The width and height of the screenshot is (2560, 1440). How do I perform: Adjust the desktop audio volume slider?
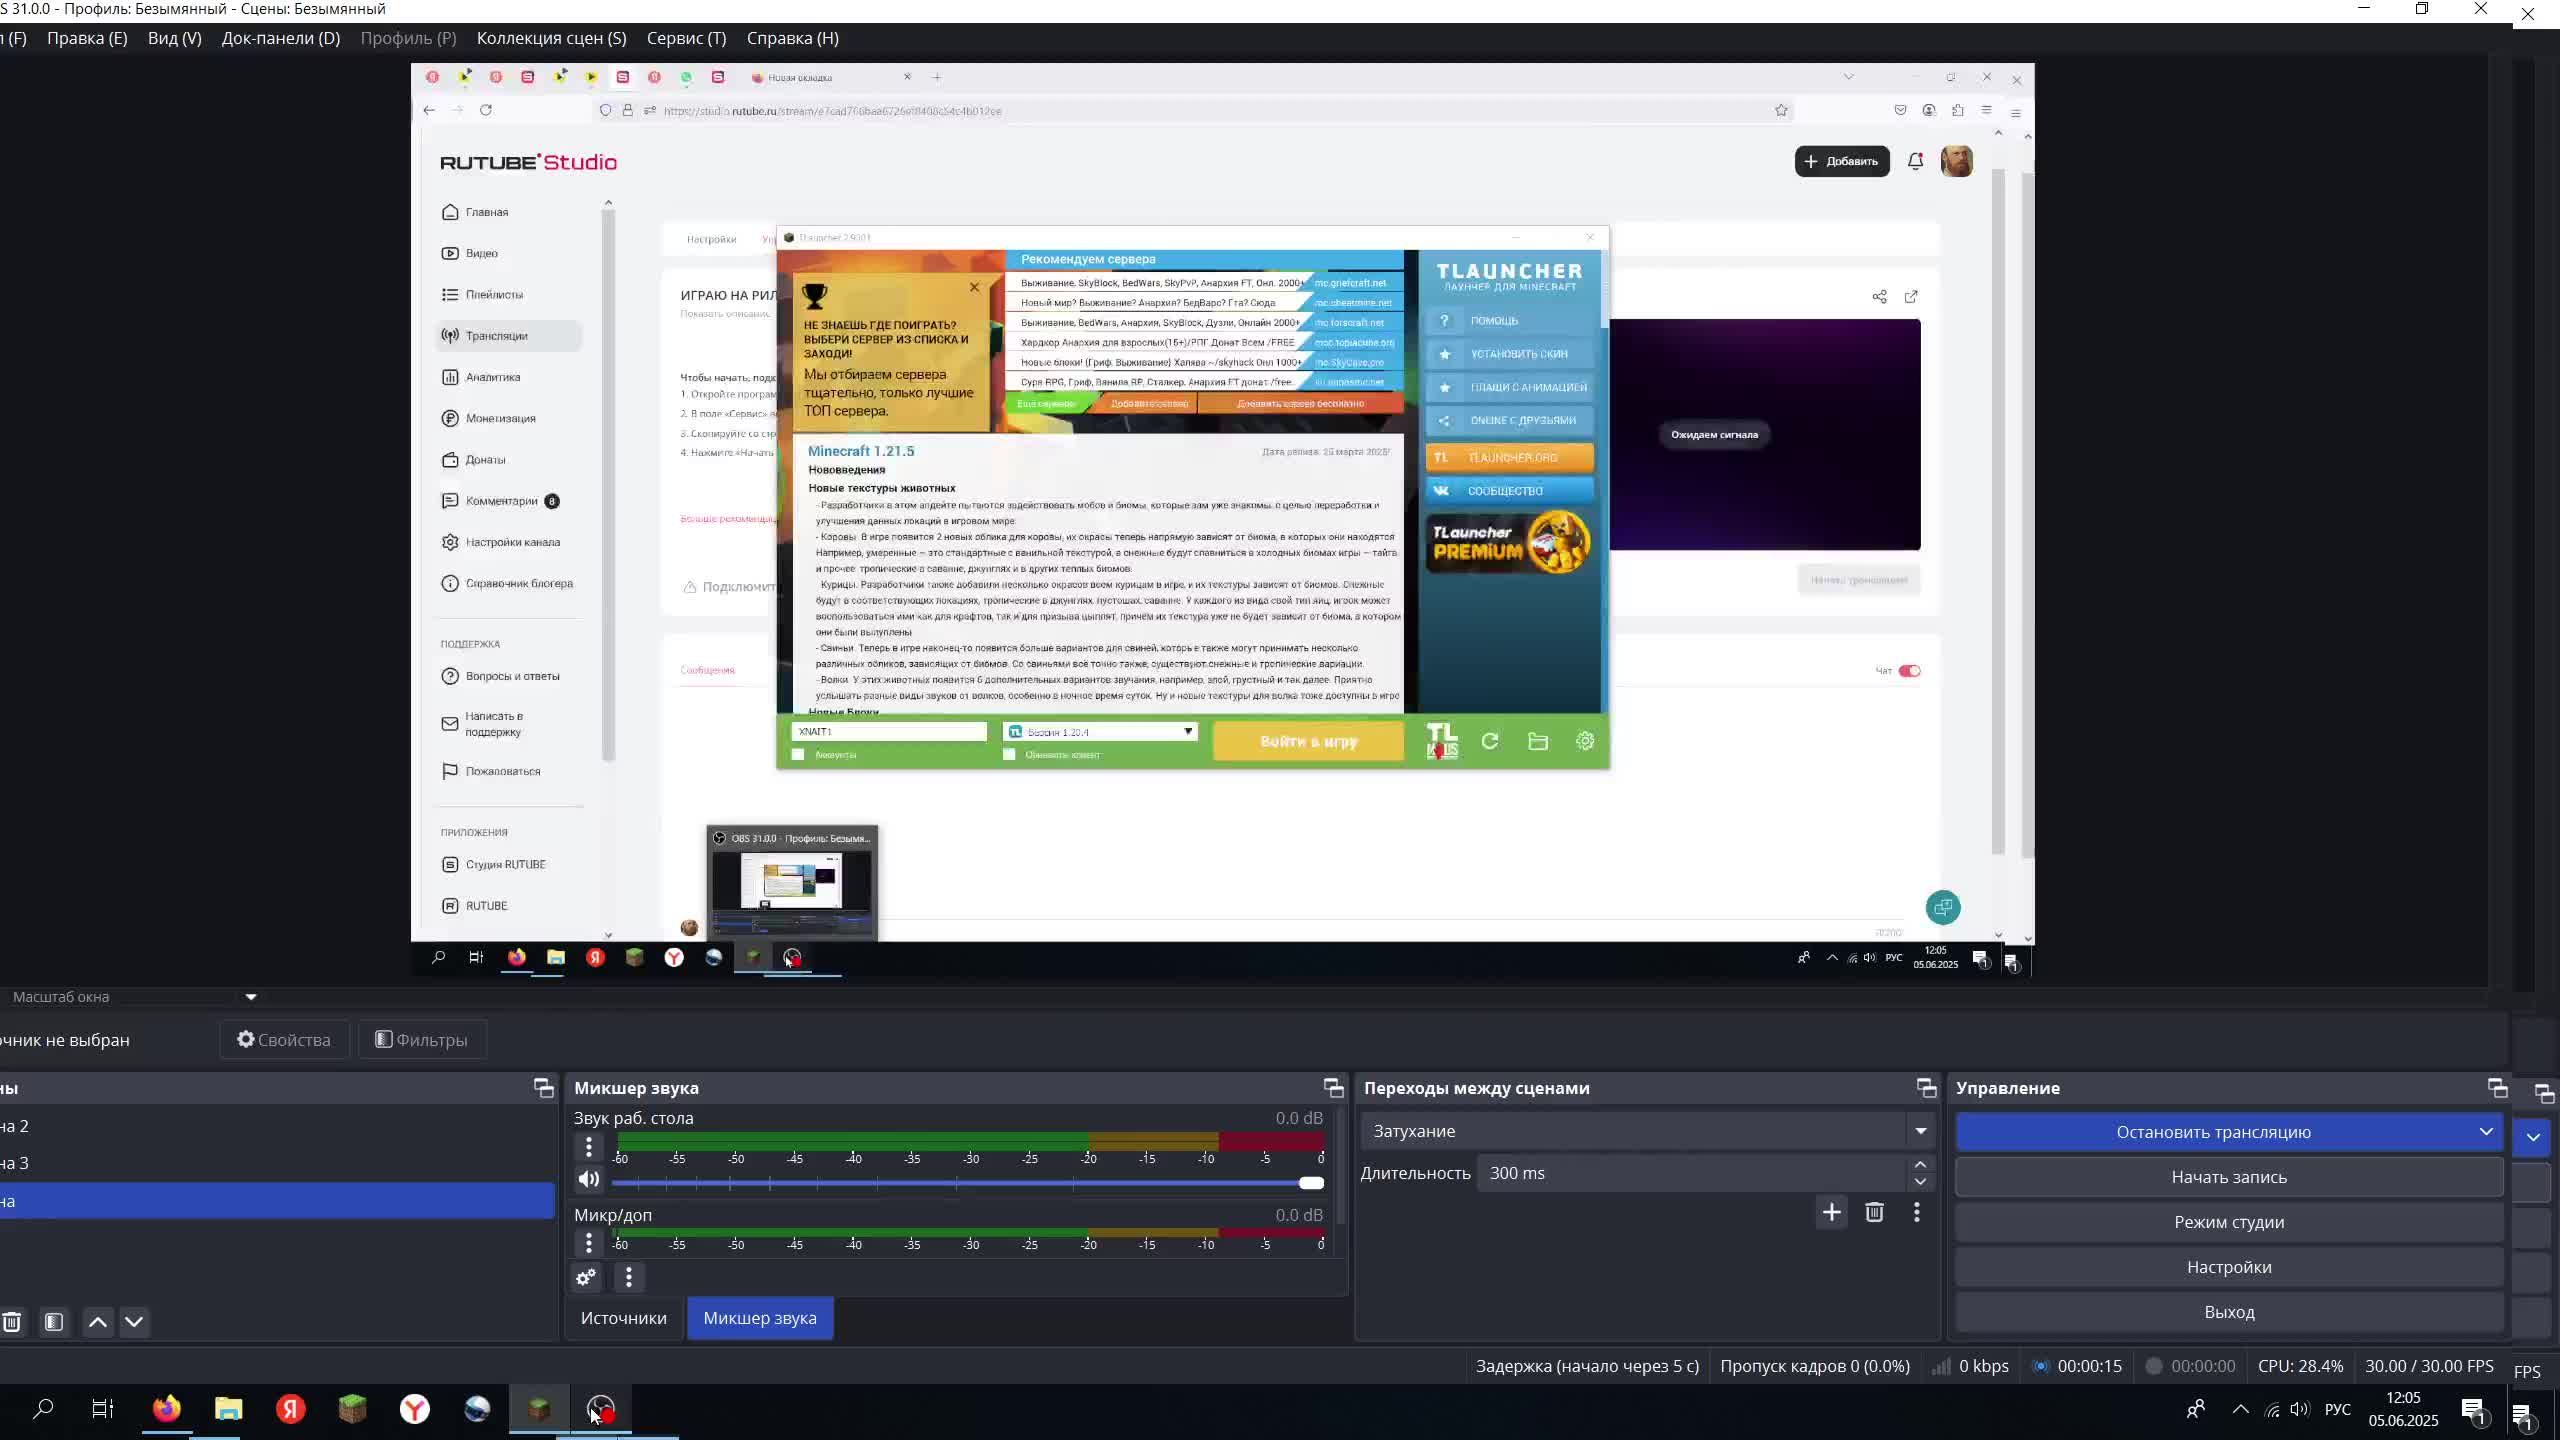pos(1311,1183)
